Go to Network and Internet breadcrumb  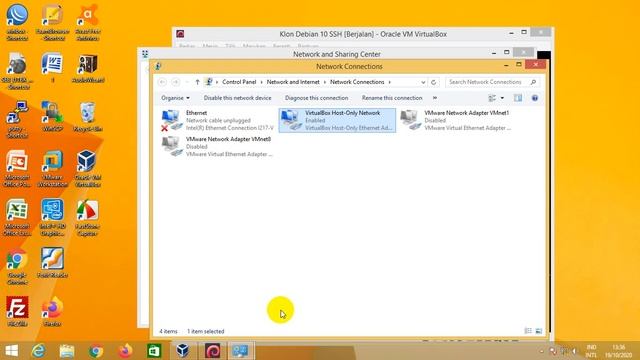pos(293,82)
